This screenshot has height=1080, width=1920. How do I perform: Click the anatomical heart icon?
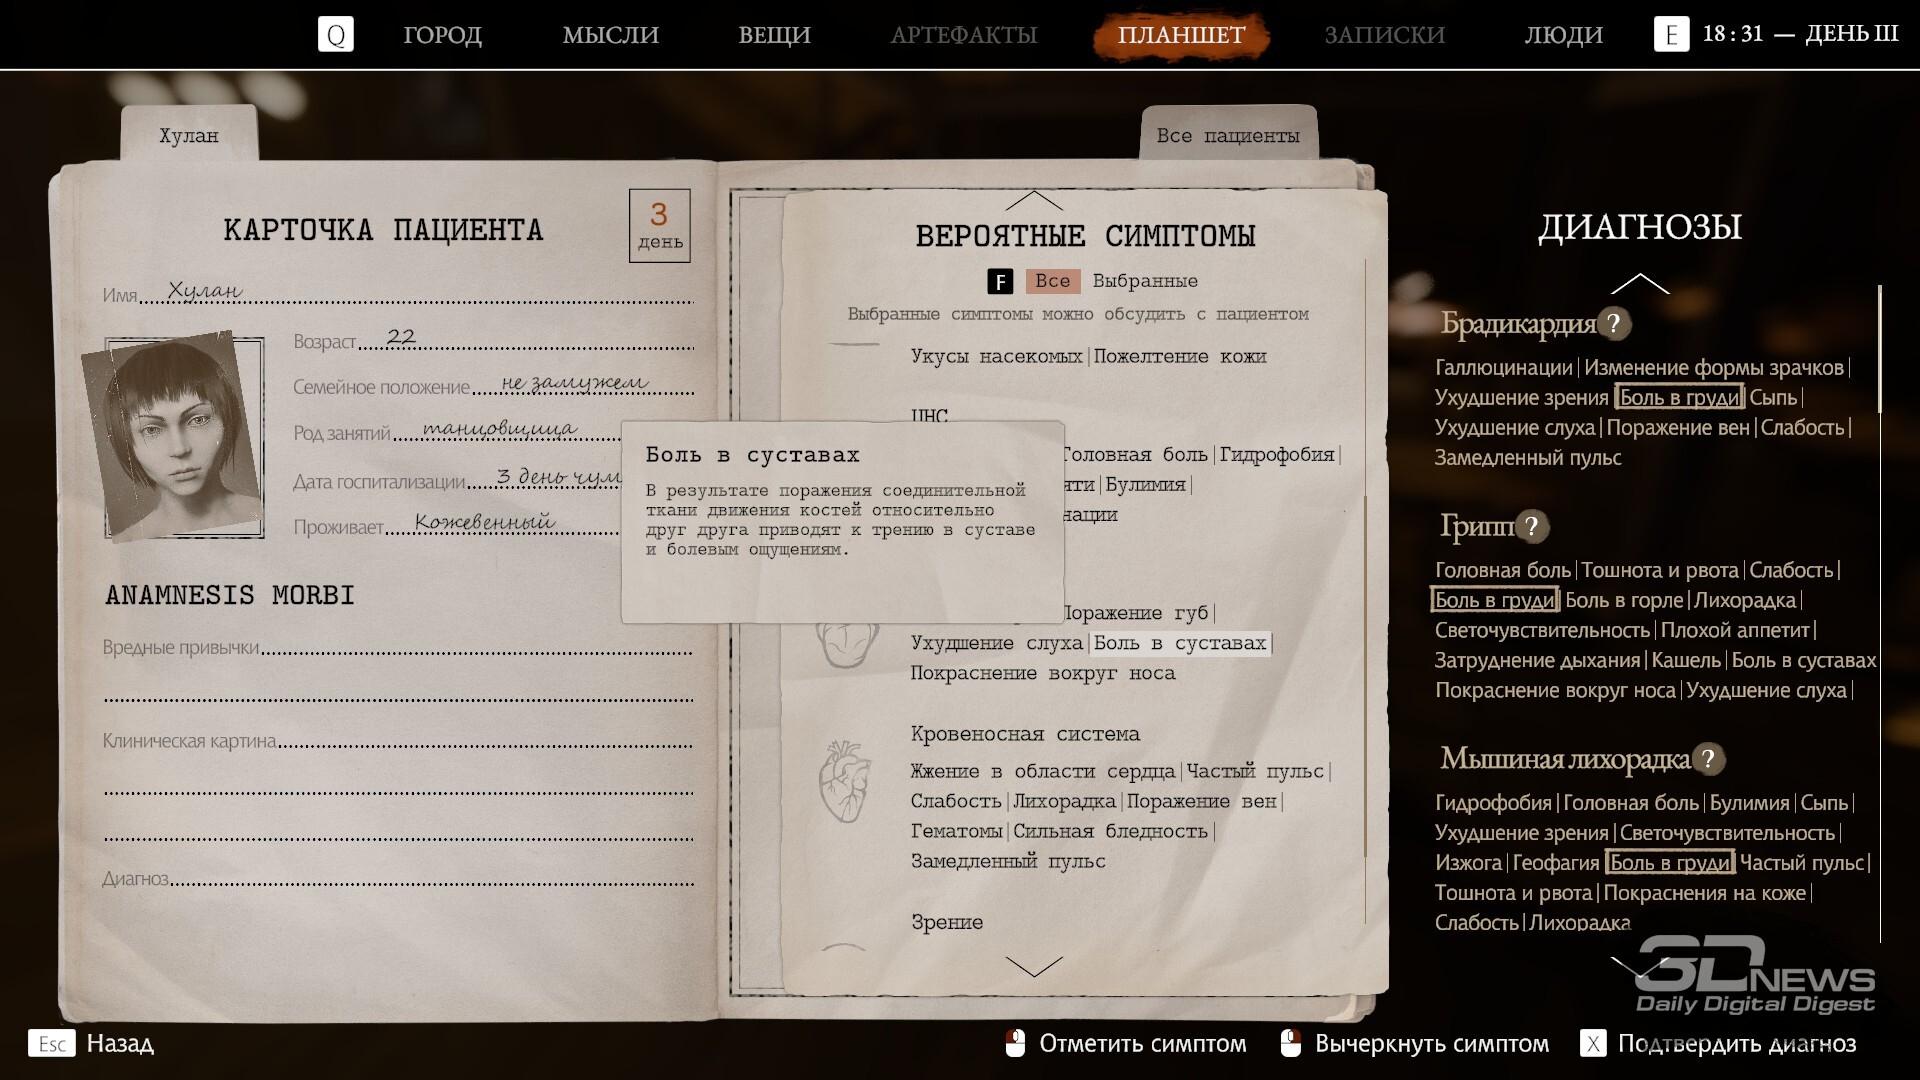point(844,781)
